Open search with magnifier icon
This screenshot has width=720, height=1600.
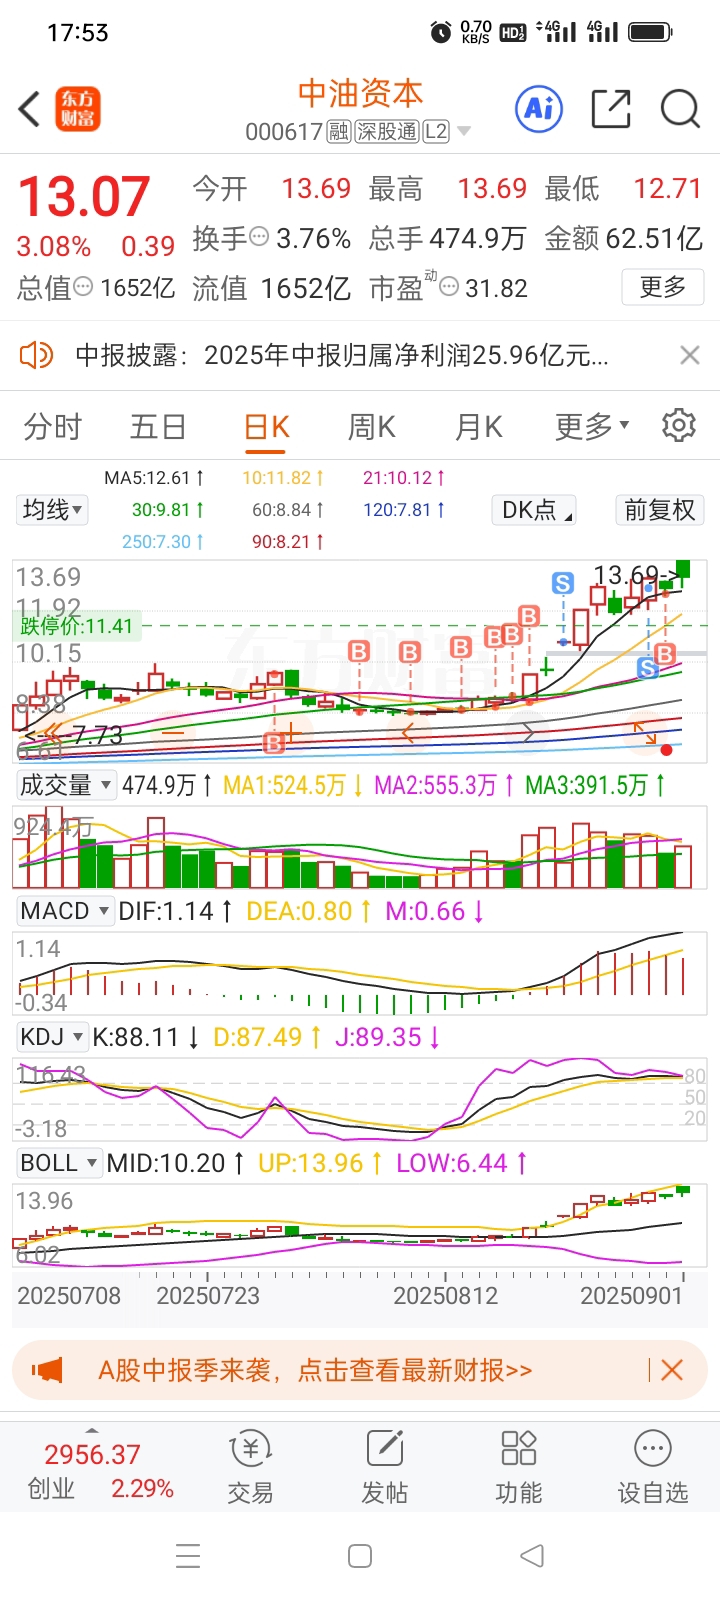pos(680,108)
